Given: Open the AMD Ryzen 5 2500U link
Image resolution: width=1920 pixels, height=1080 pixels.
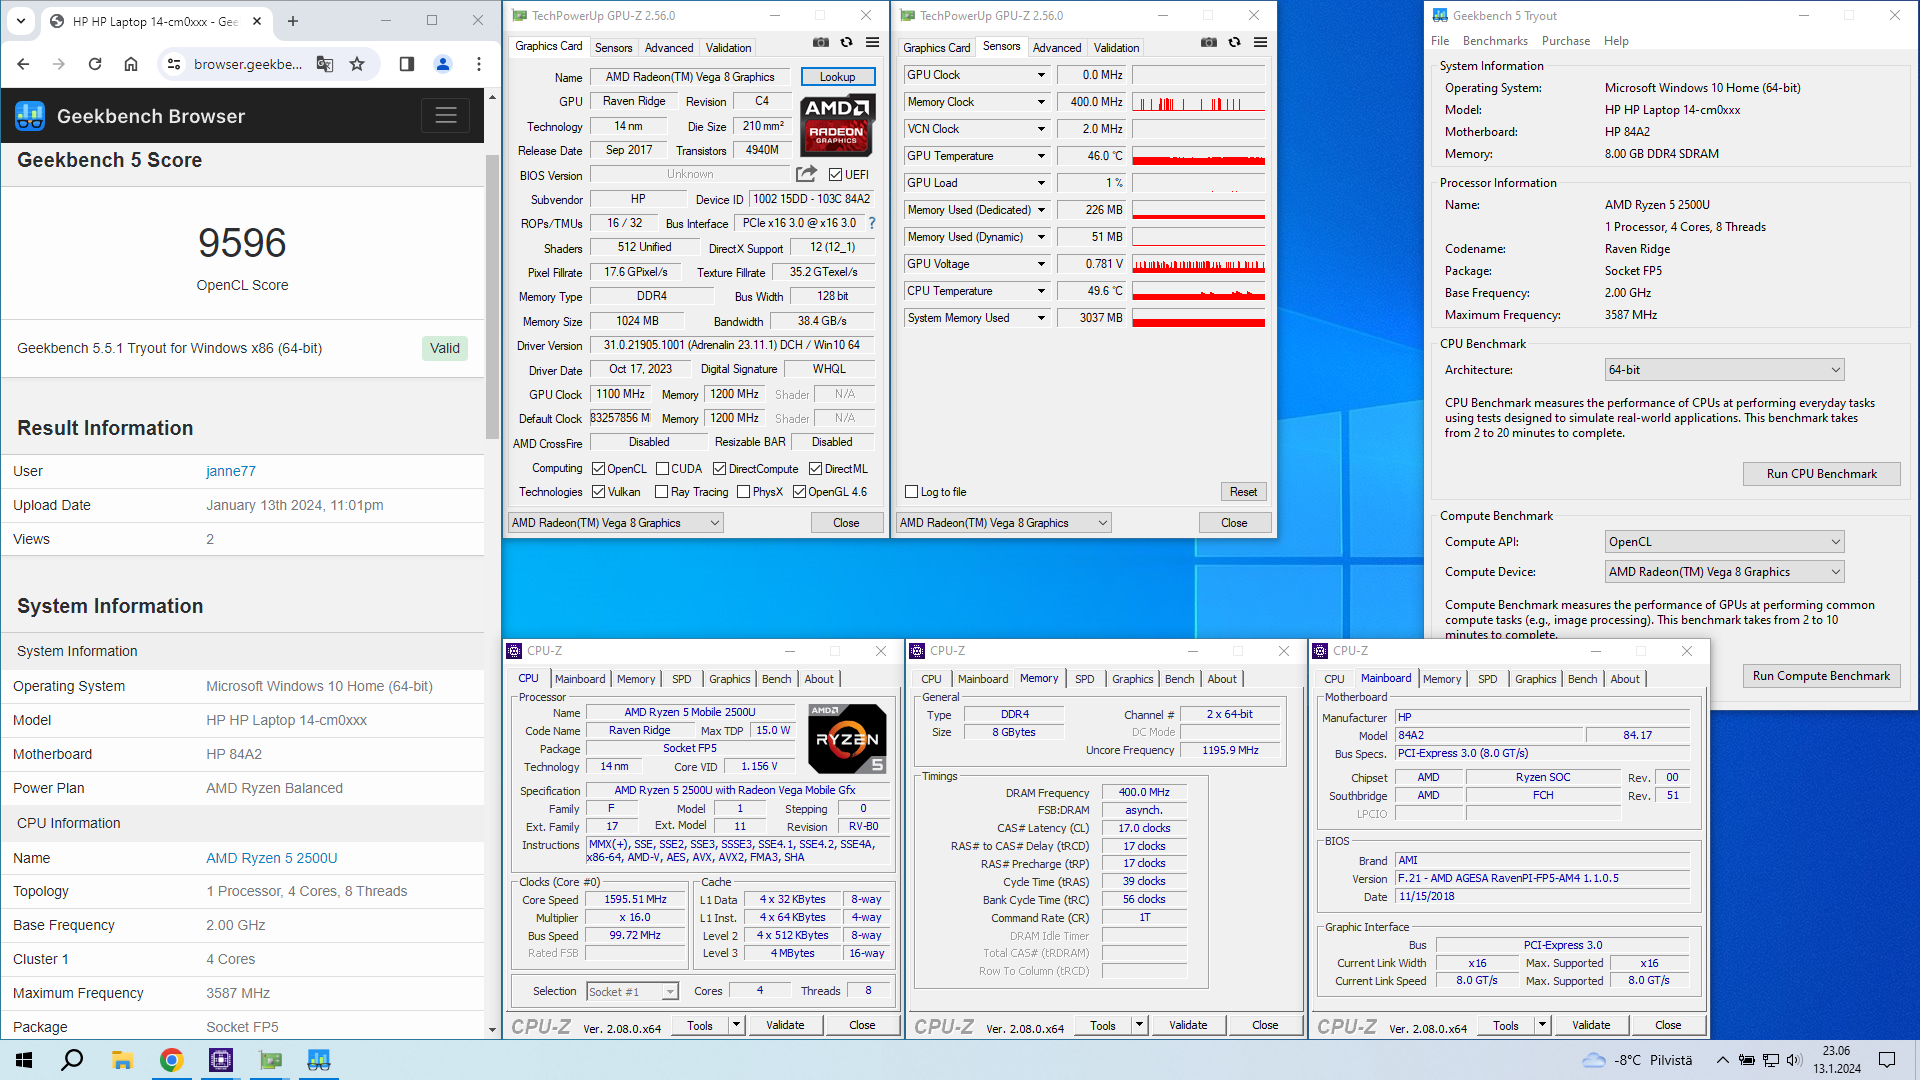Looking at the screenshot, I should pyautogui.click(x=272, y=858).
